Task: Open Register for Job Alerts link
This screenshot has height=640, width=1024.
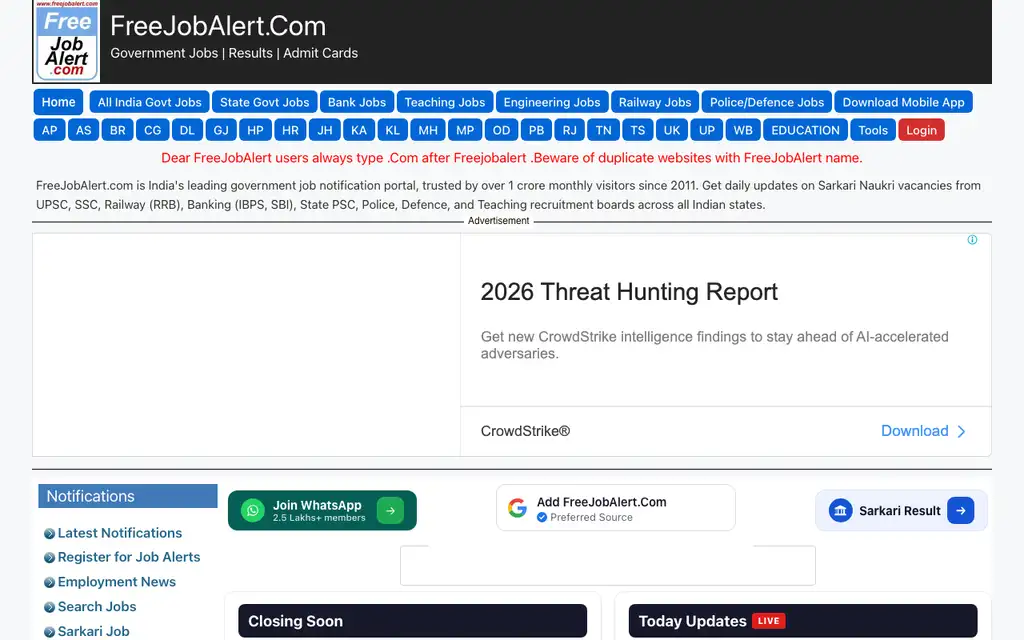Action: pos(129,557)
